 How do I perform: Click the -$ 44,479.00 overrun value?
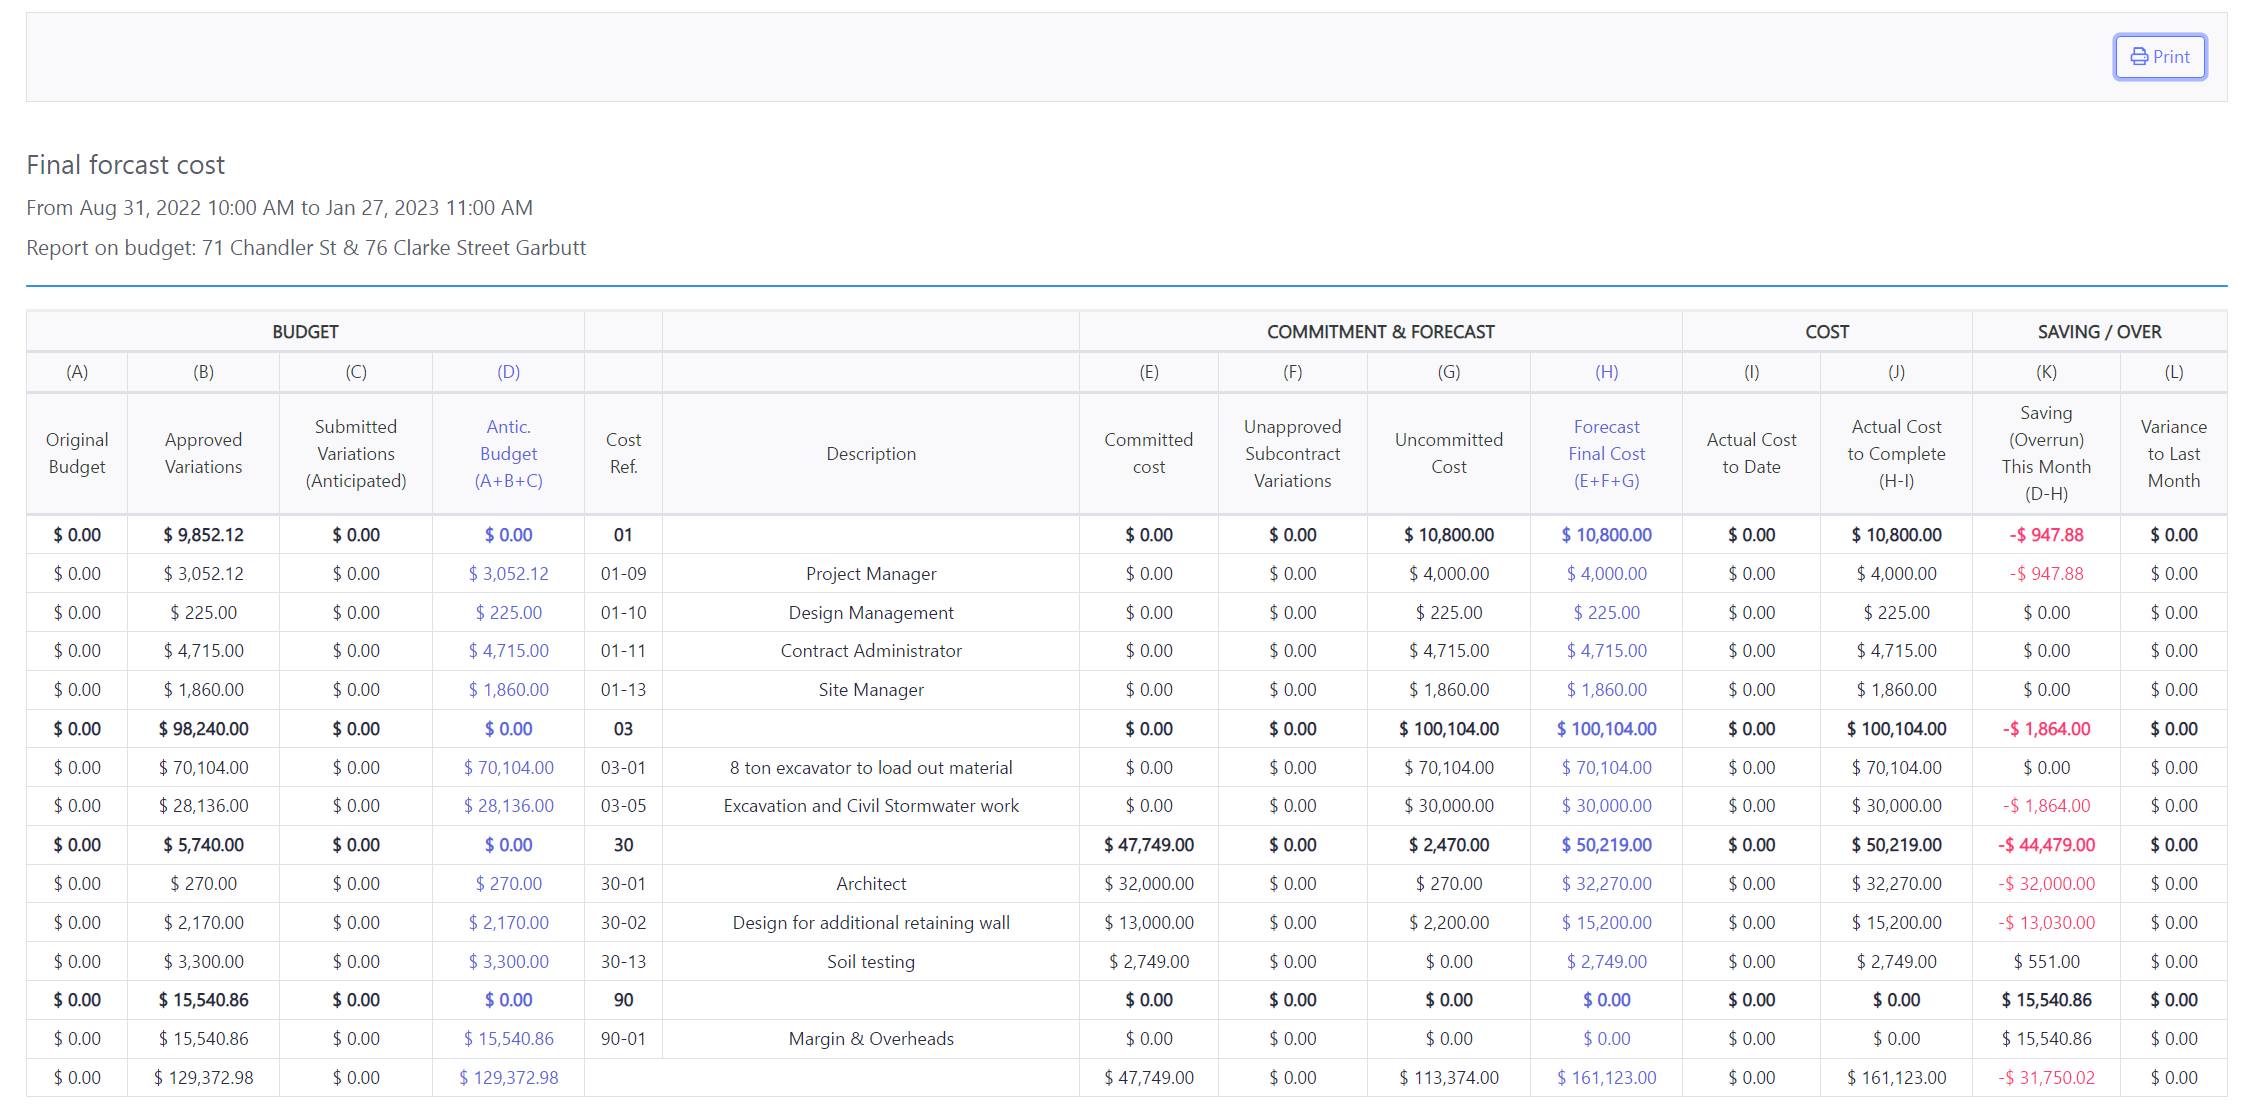pyautogui.click(x=2045, y=845)
